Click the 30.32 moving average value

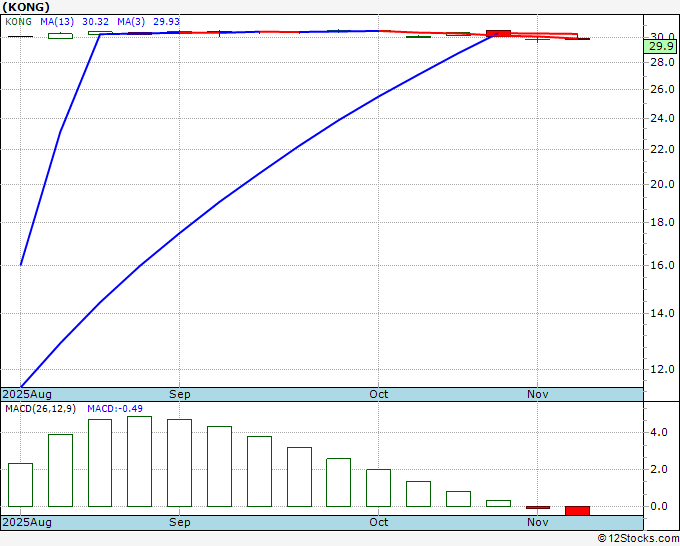[x=95, y=22]
